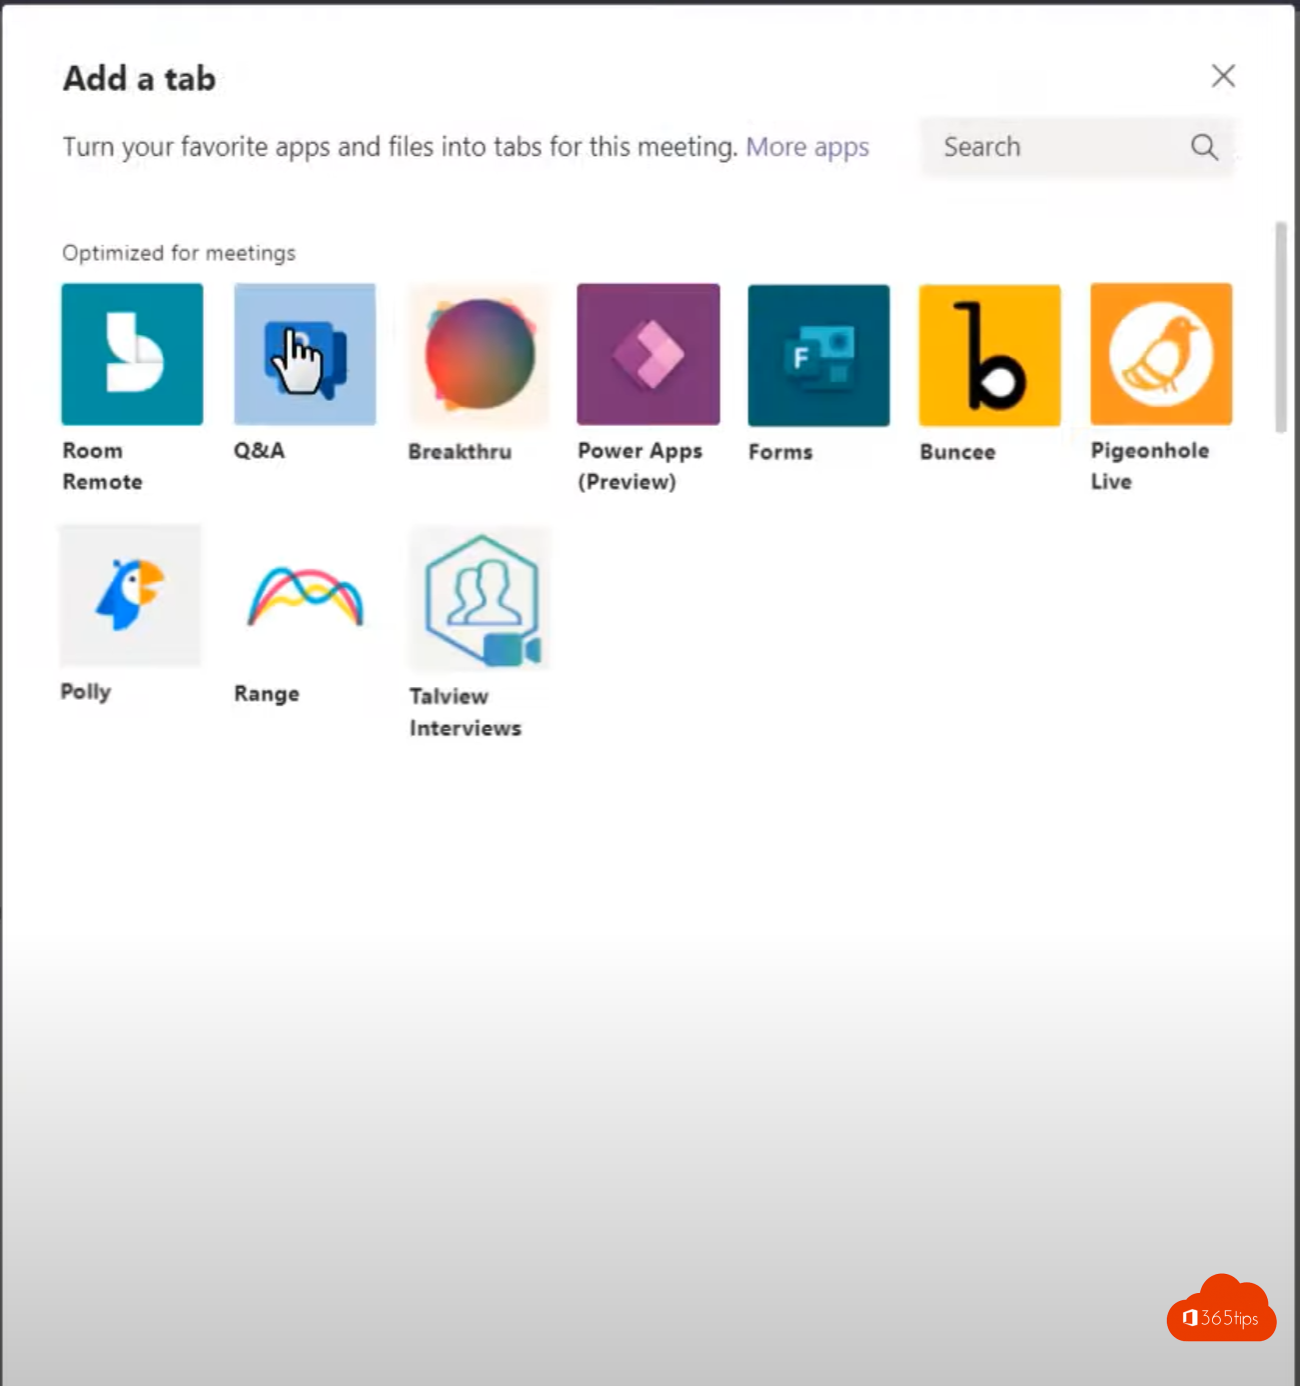This screenshot has width=1300, height=1386.
Task: Close the Add a tab dialog
Action: 1223,76
